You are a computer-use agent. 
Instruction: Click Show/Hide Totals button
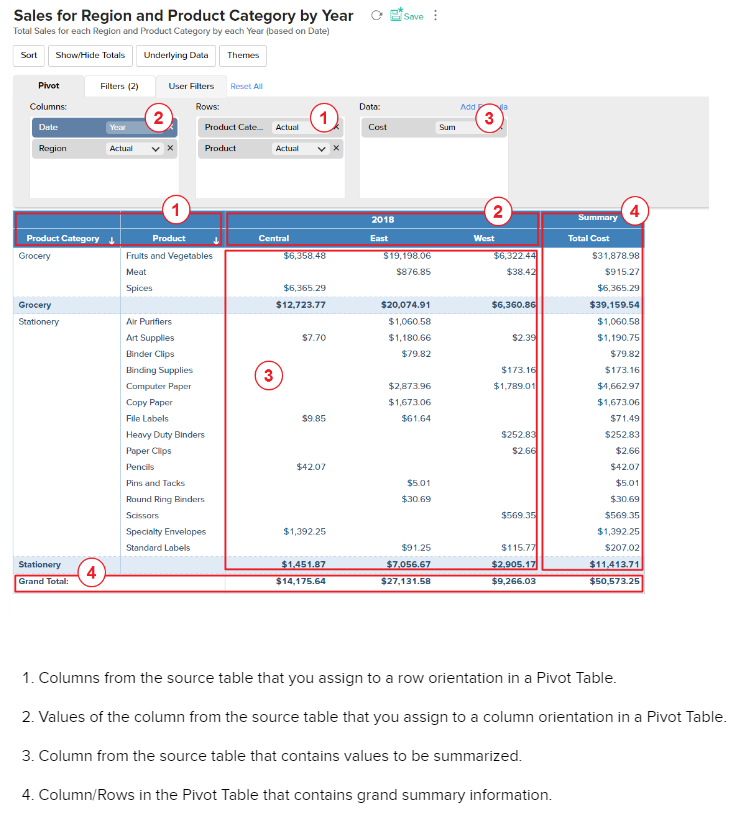click(90, 55)
